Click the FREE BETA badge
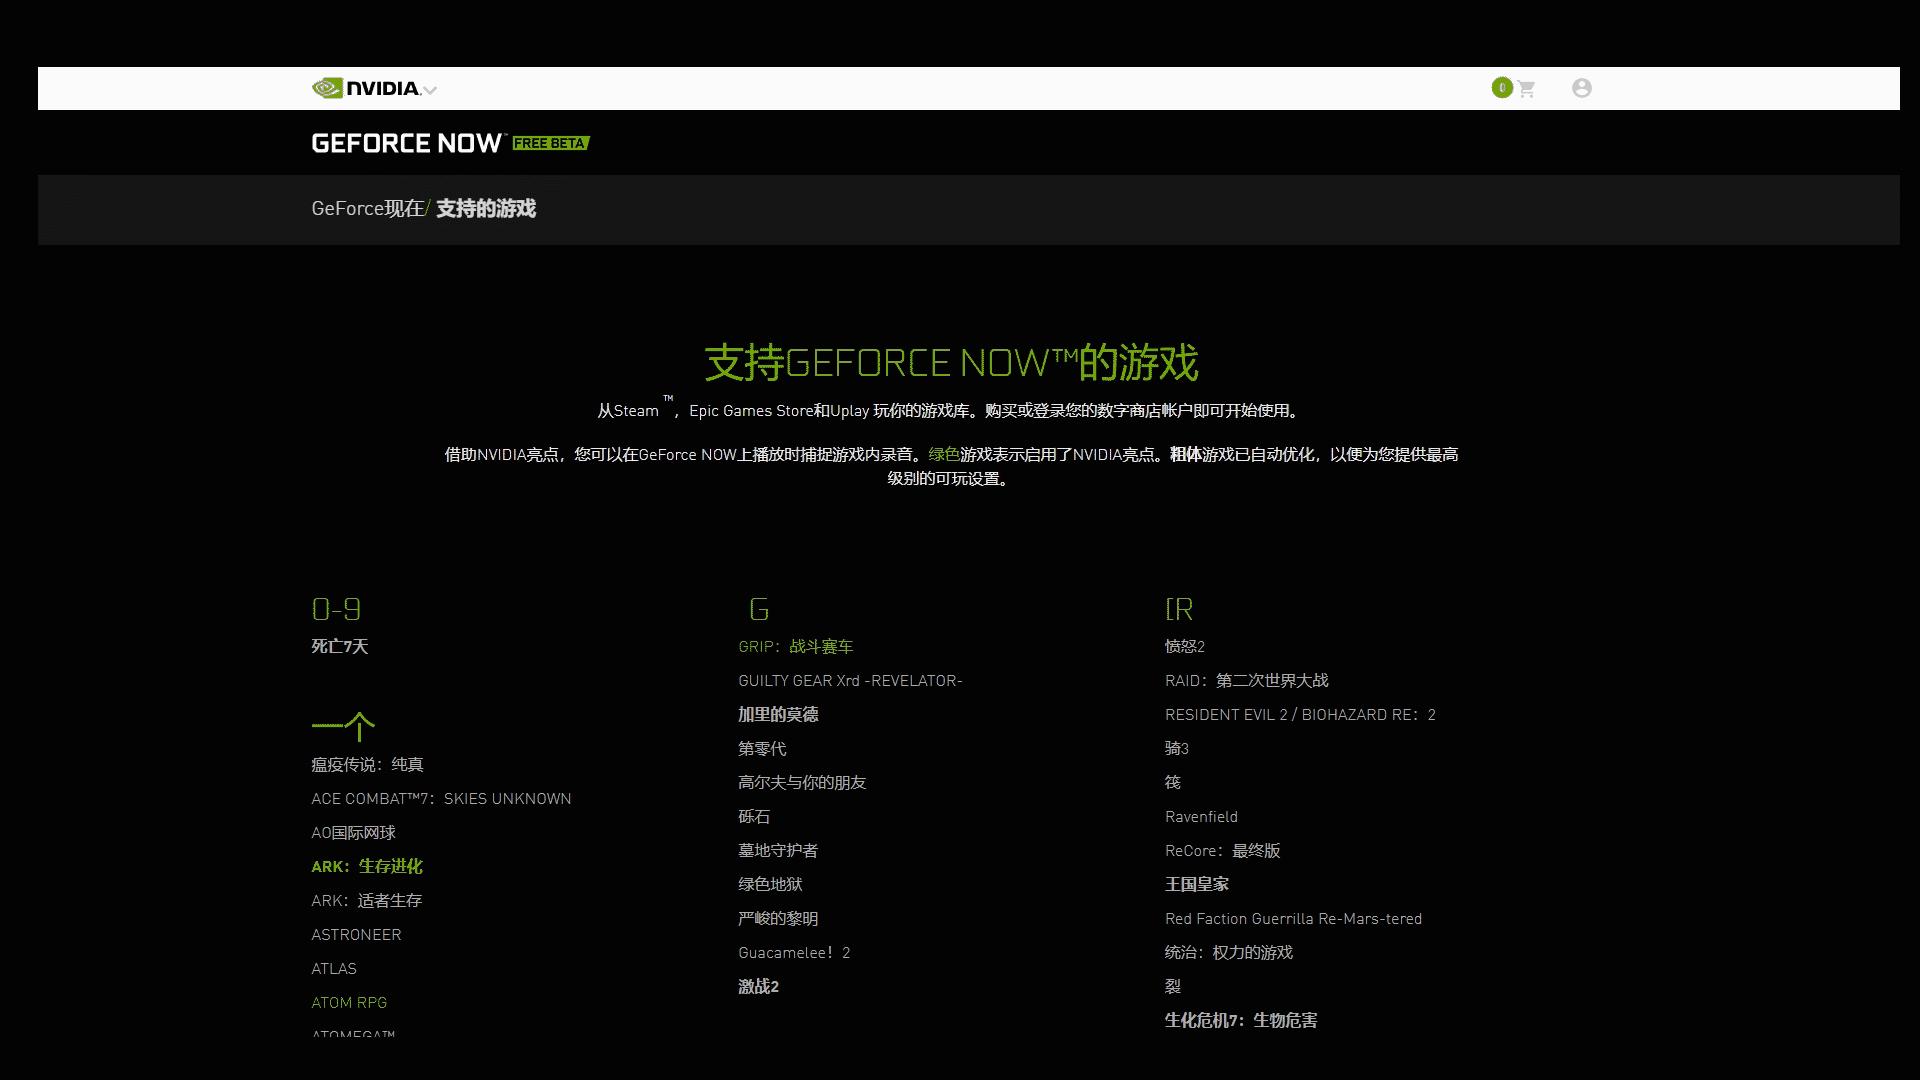This screenshot has width=1920, height=1080. (x=549, y=143)
